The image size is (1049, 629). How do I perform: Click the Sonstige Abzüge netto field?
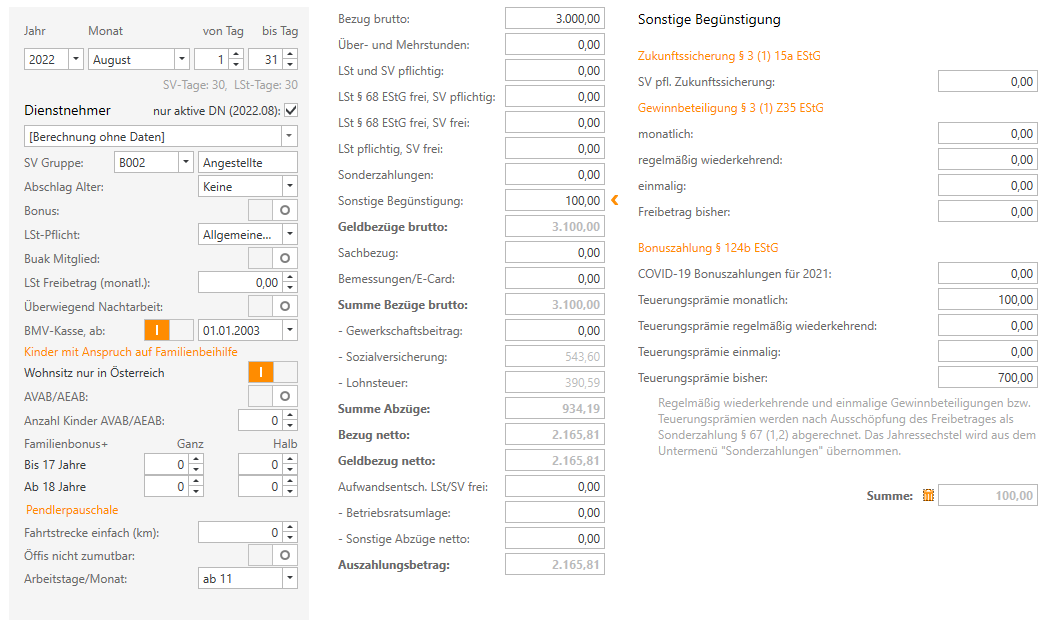tap(555, 539)
